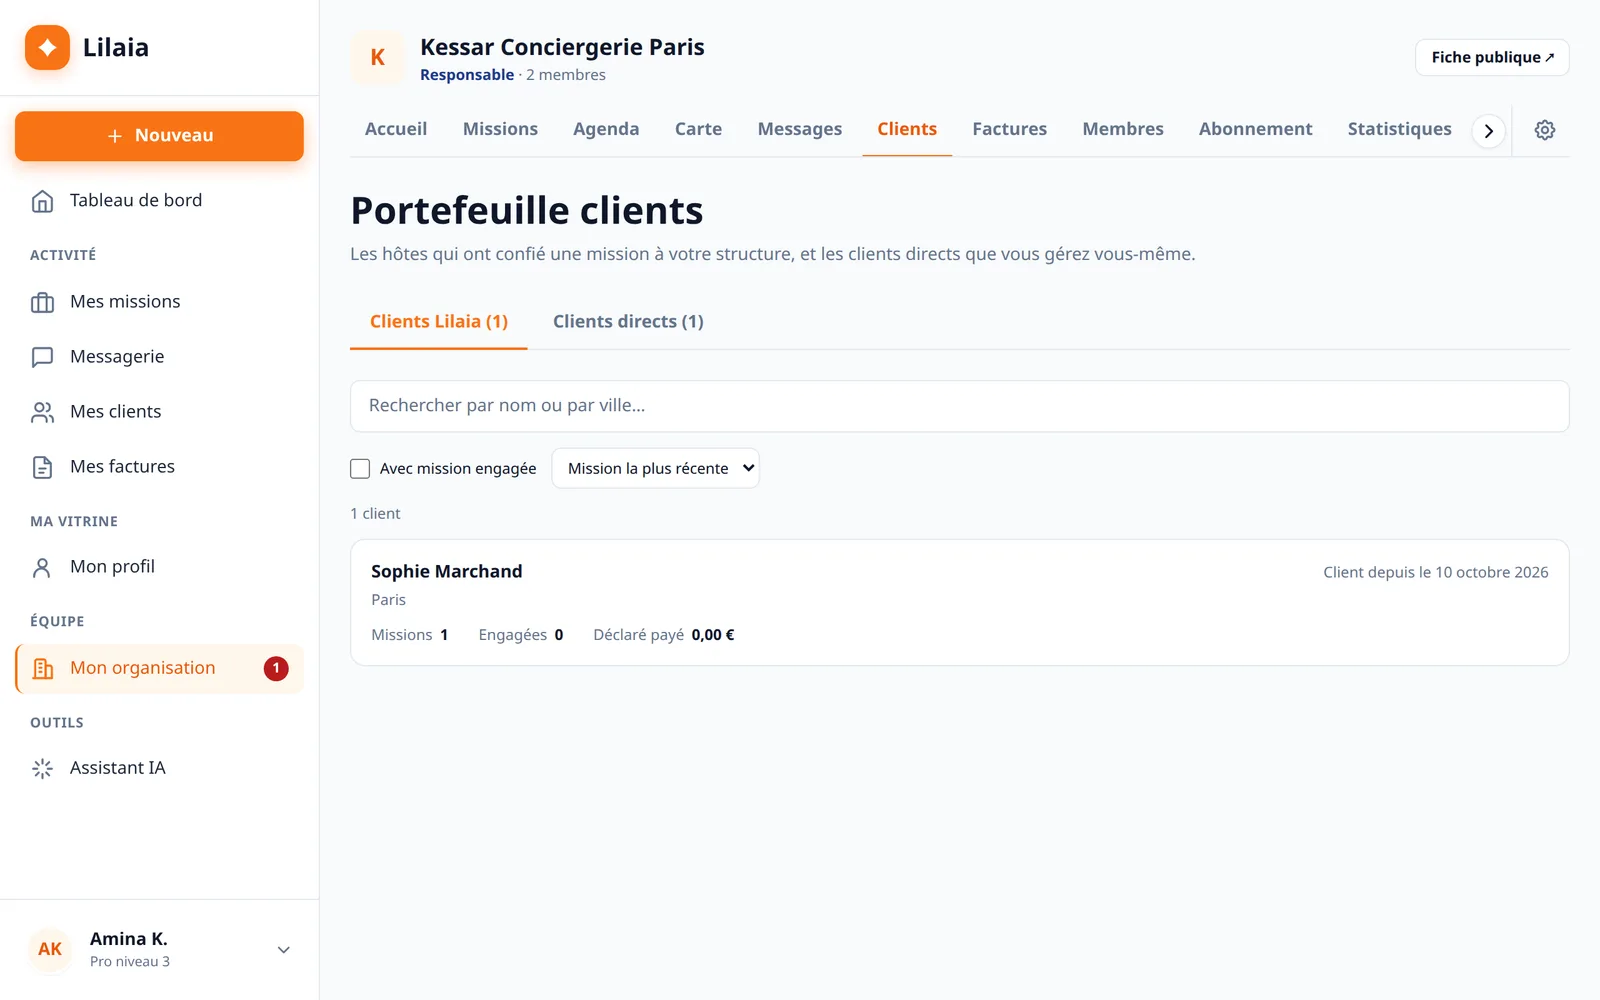The height and width of the screenshot is (1000, 1600).
Task: Select the Clients Lilaia (1) sub-tab
Action: point(439,321)
